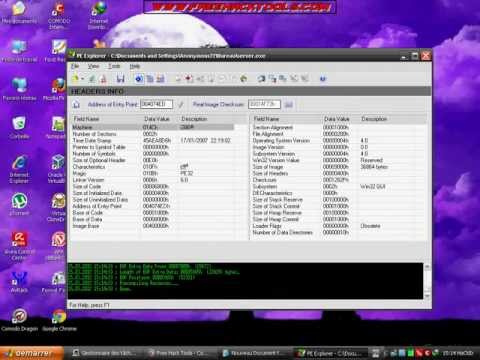The width and height of the screenshot is (480, 360).
Task: Select the Characteristics row in the left table
Action: (153, 167)
